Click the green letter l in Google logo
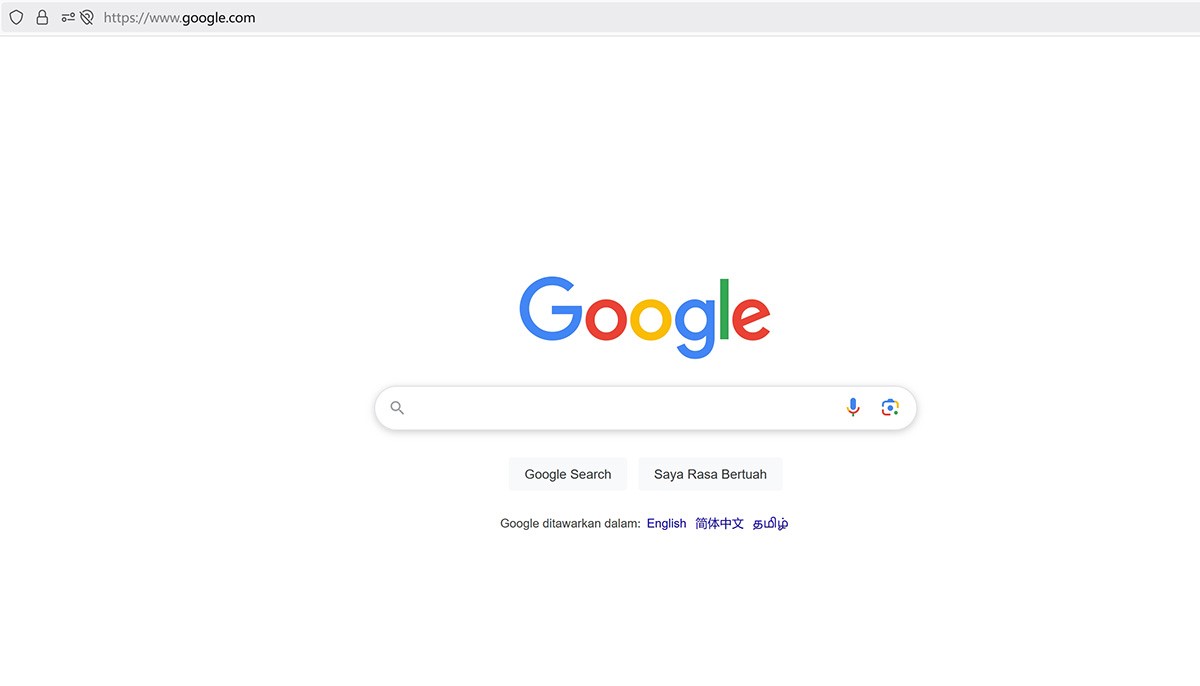Screen dimensions: 1200x686 tap(723, 307)
